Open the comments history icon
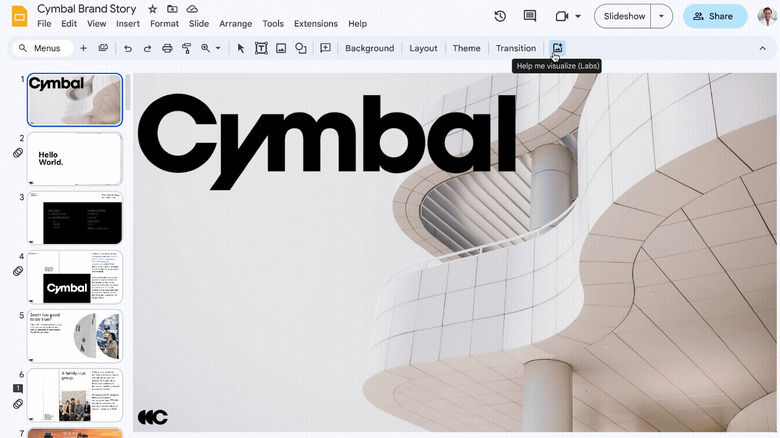The image size is (780, 438). click(530, 16)
